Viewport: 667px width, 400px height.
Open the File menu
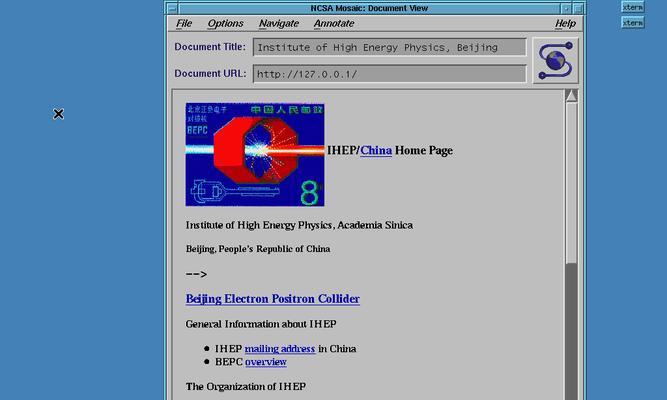click(184, 23)
